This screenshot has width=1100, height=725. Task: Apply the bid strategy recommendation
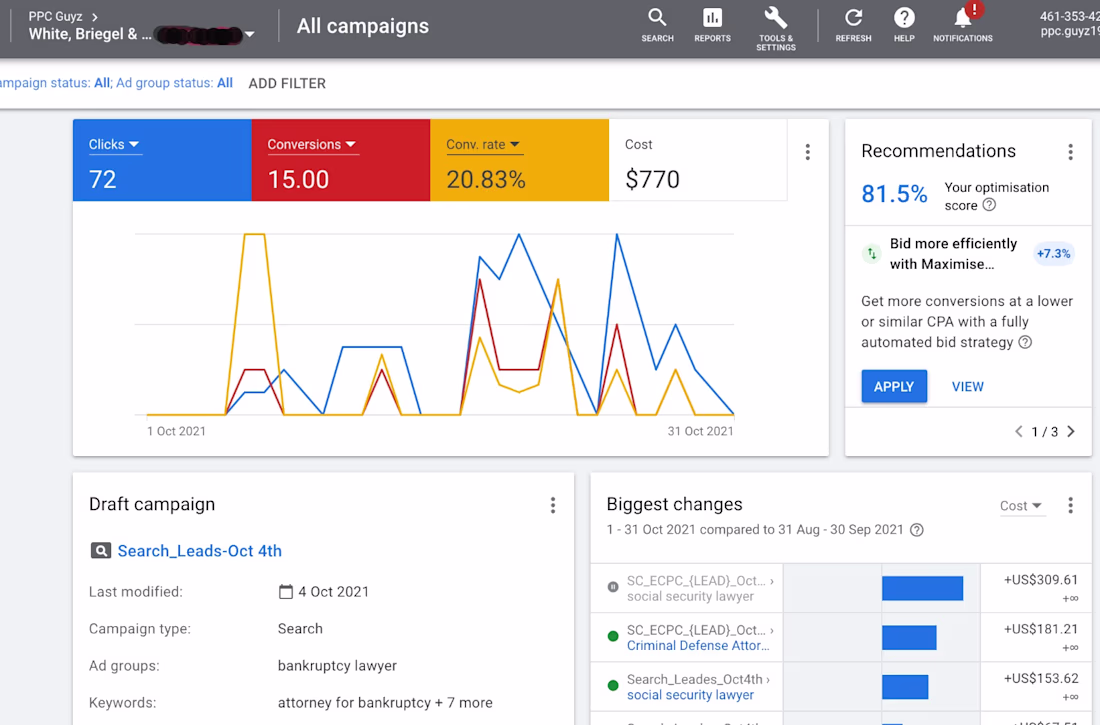pos(894,387)
